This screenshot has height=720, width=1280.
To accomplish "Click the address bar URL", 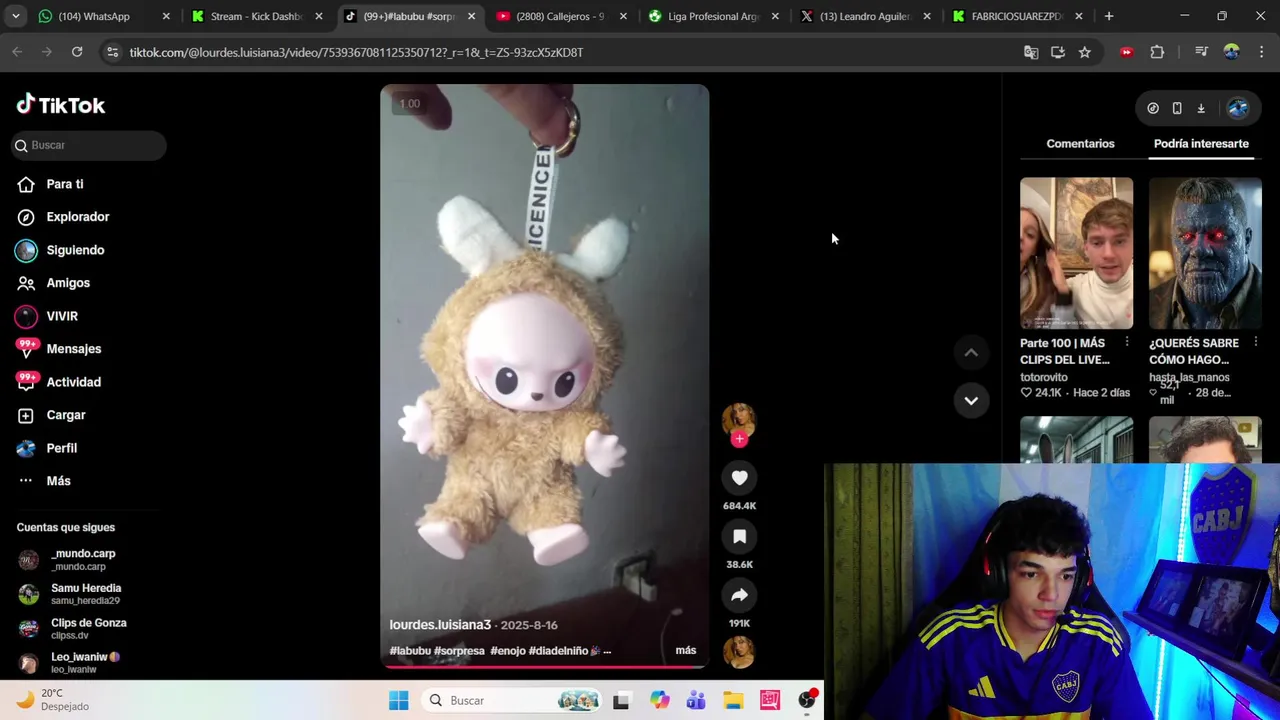I will 356,52.
